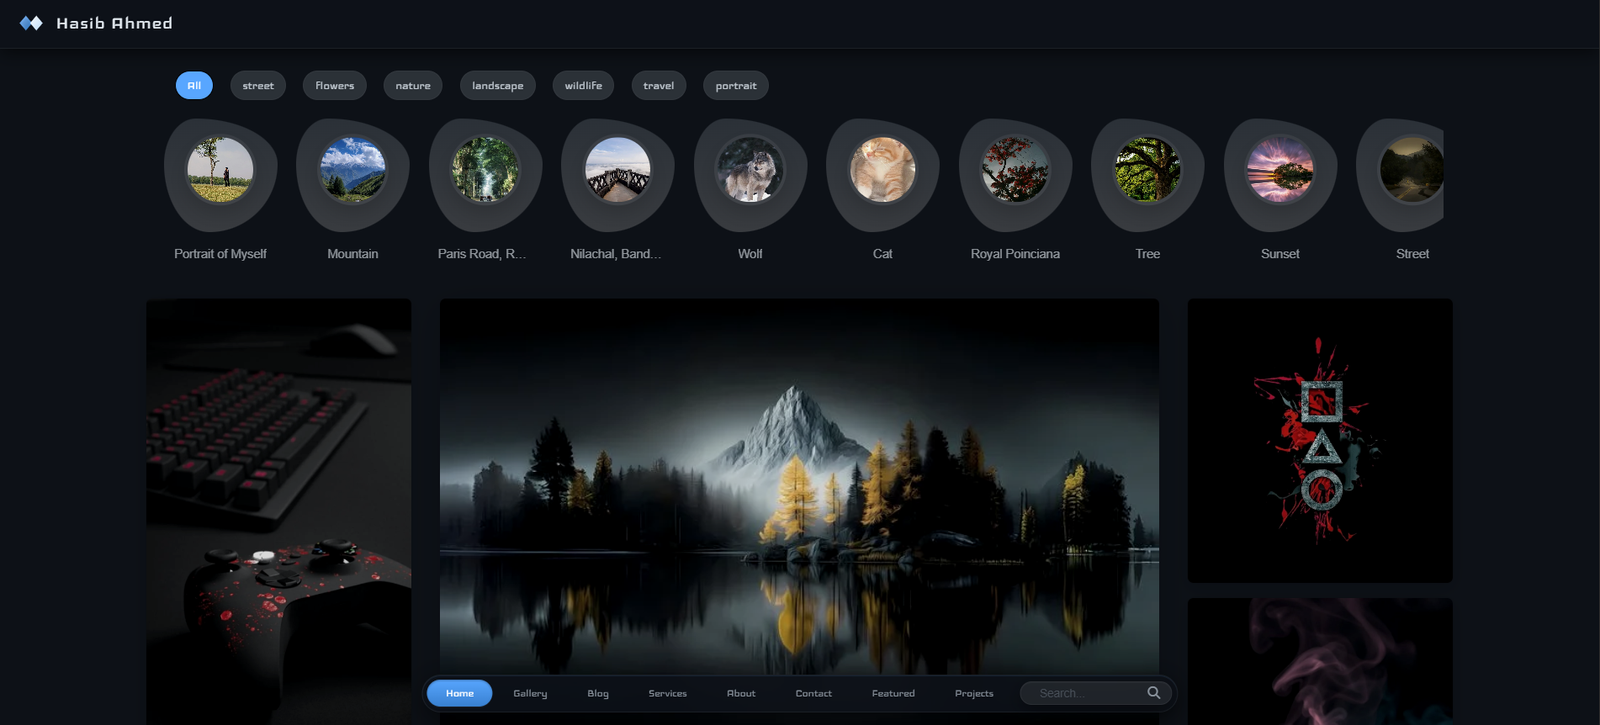
Task: Select the All filter chip
Action: 194,86
